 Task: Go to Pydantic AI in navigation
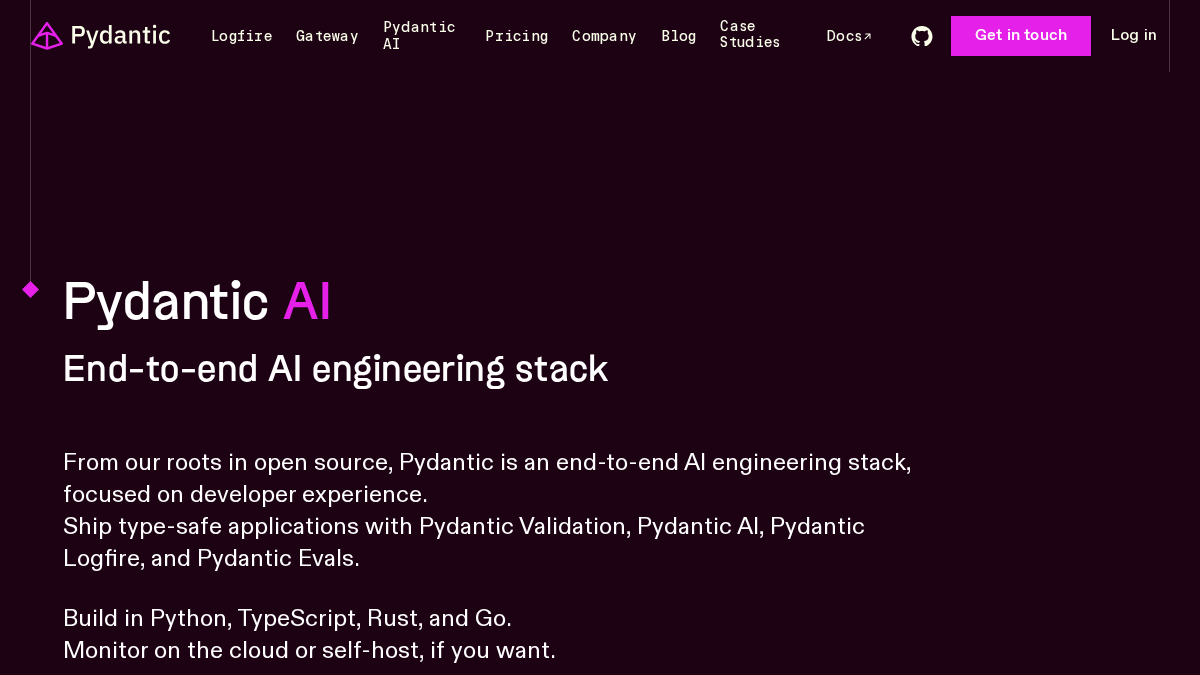click(419, 35)
